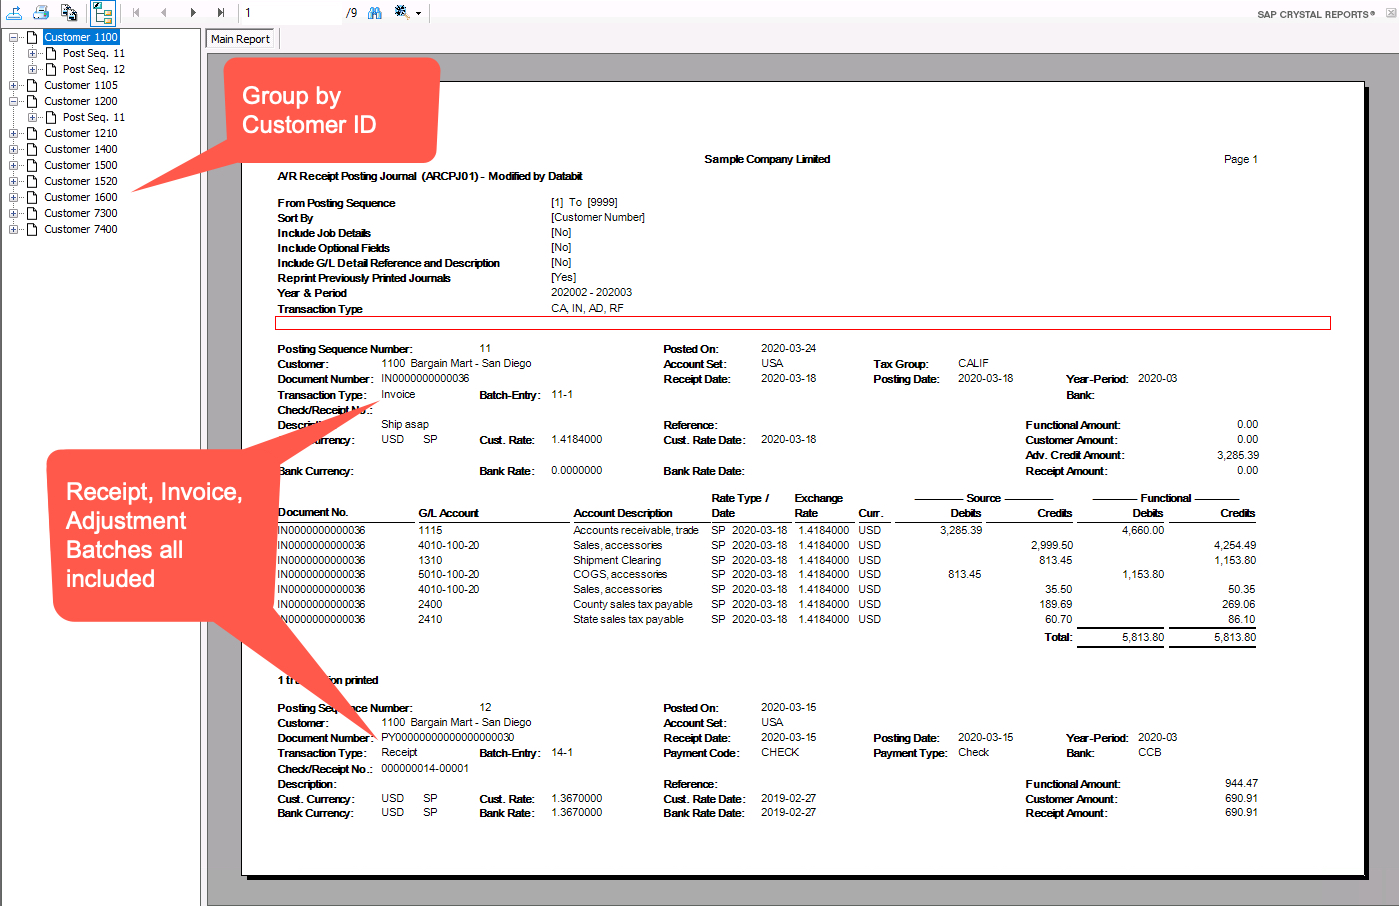Select Customer 7400 in the group tree
This screenshot has width=1399, height=906.
[81, 229]
